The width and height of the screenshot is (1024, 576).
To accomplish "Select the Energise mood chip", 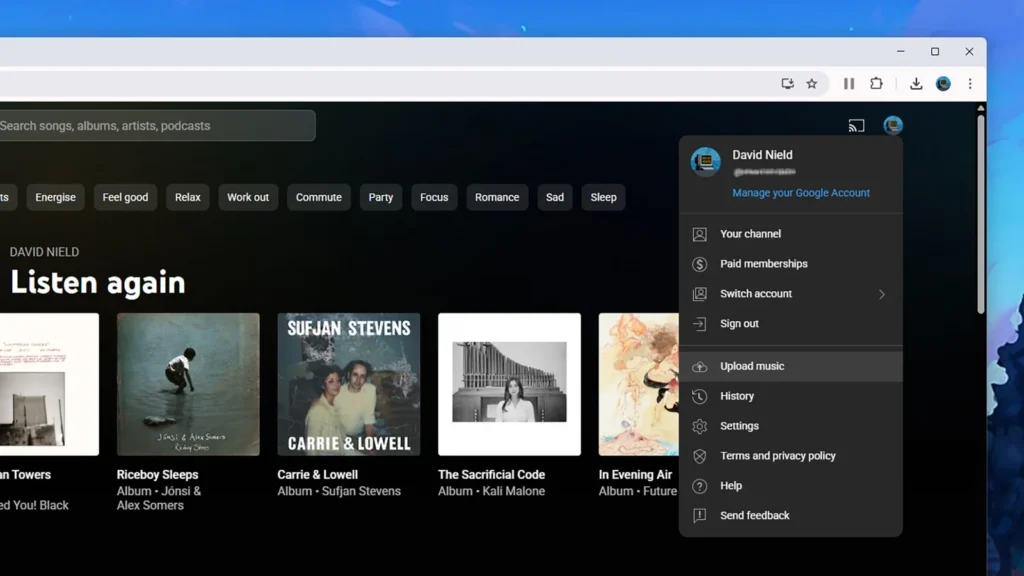I will click(56, 197).
